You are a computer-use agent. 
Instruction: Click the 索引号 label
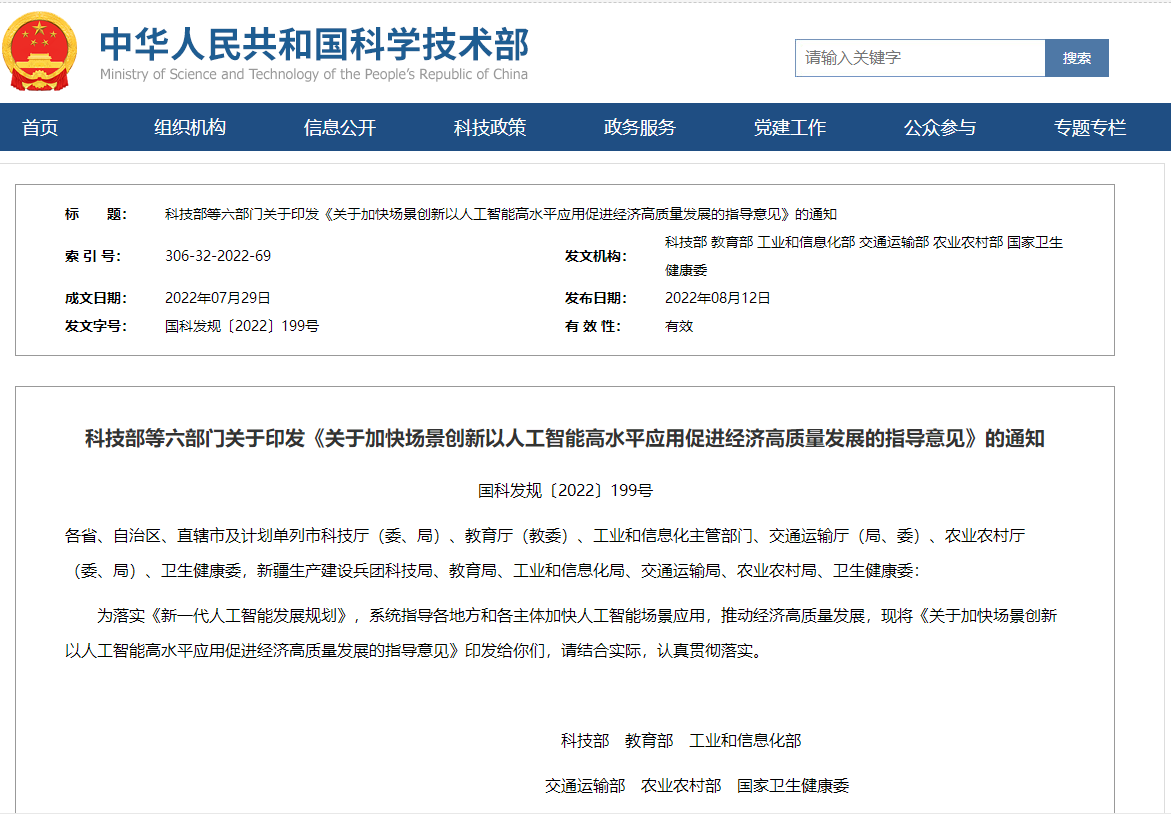pos(93,256)
